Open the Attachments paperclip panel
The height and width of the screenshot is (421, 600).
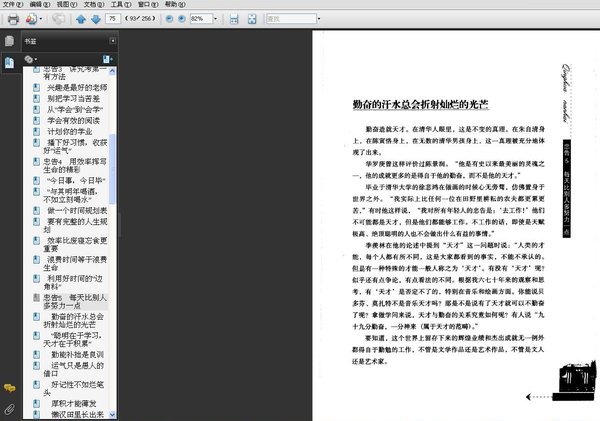9,409
